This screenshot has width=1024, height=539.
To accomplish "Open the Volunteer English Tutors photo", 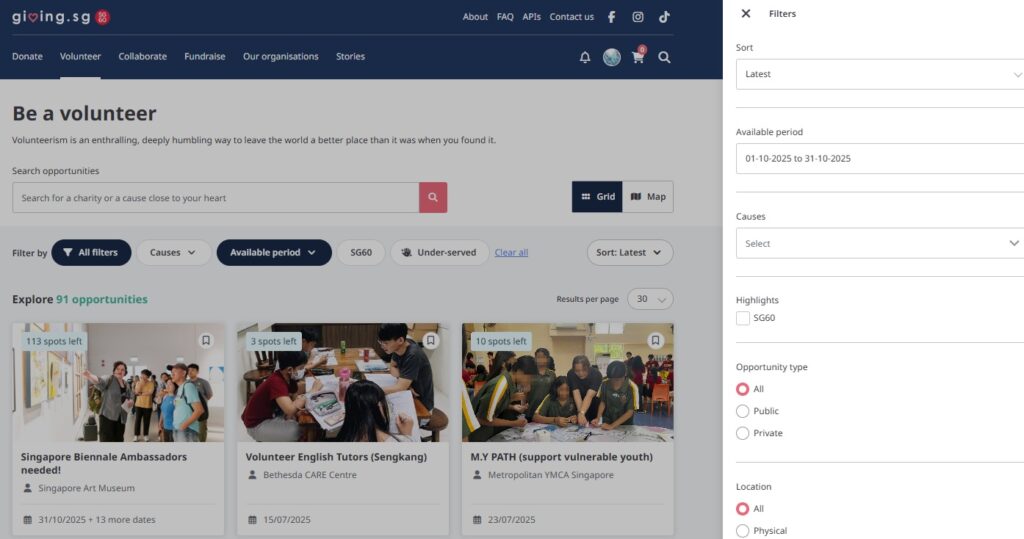I will 343,382.
